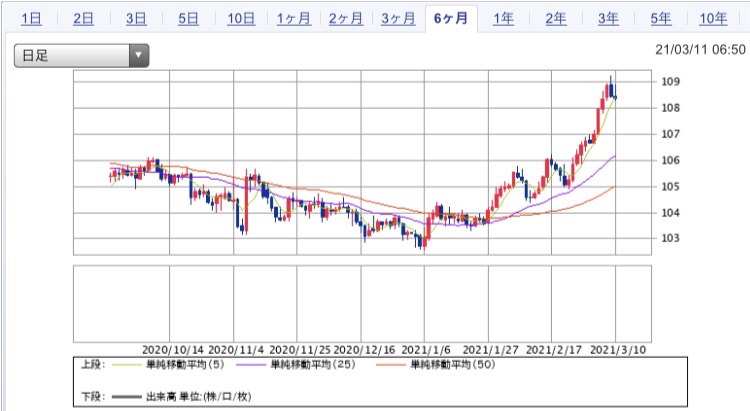Click the 2020/11/25 date label

coord(300,350)
